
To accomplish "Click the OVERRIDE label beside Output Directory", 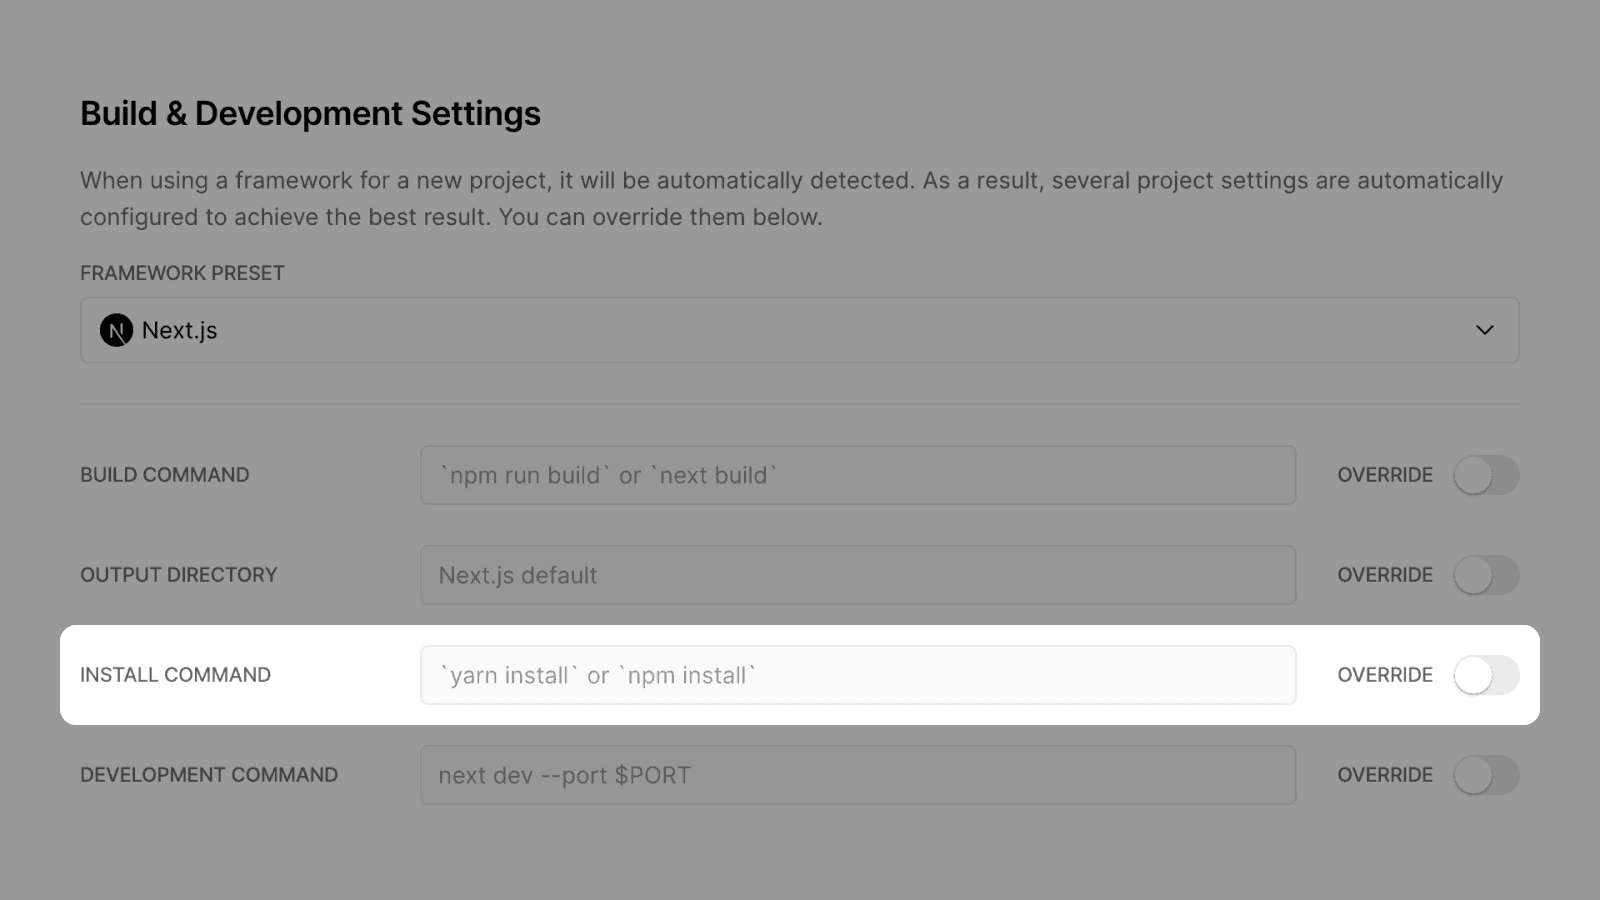I will click(1385, 575).
